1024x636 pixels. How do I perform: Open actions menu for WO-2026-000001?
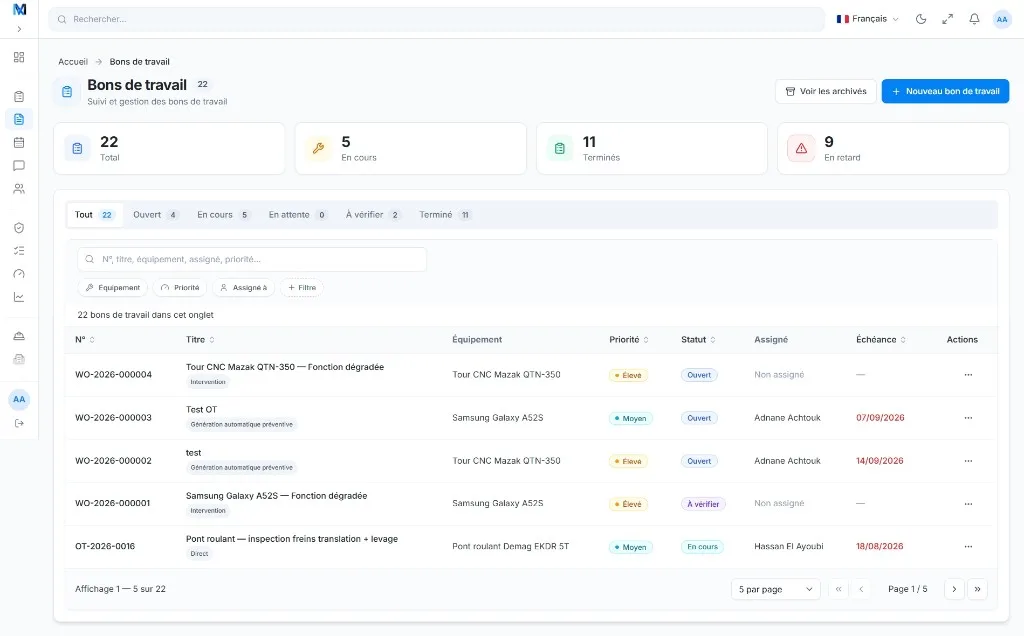(968, 504)
